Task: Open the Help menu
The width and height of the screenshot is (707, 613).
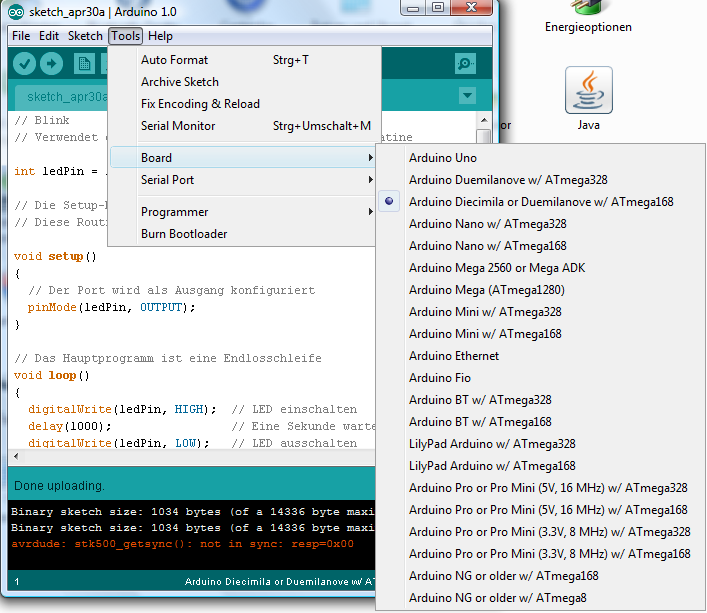Action: (160, 36)
